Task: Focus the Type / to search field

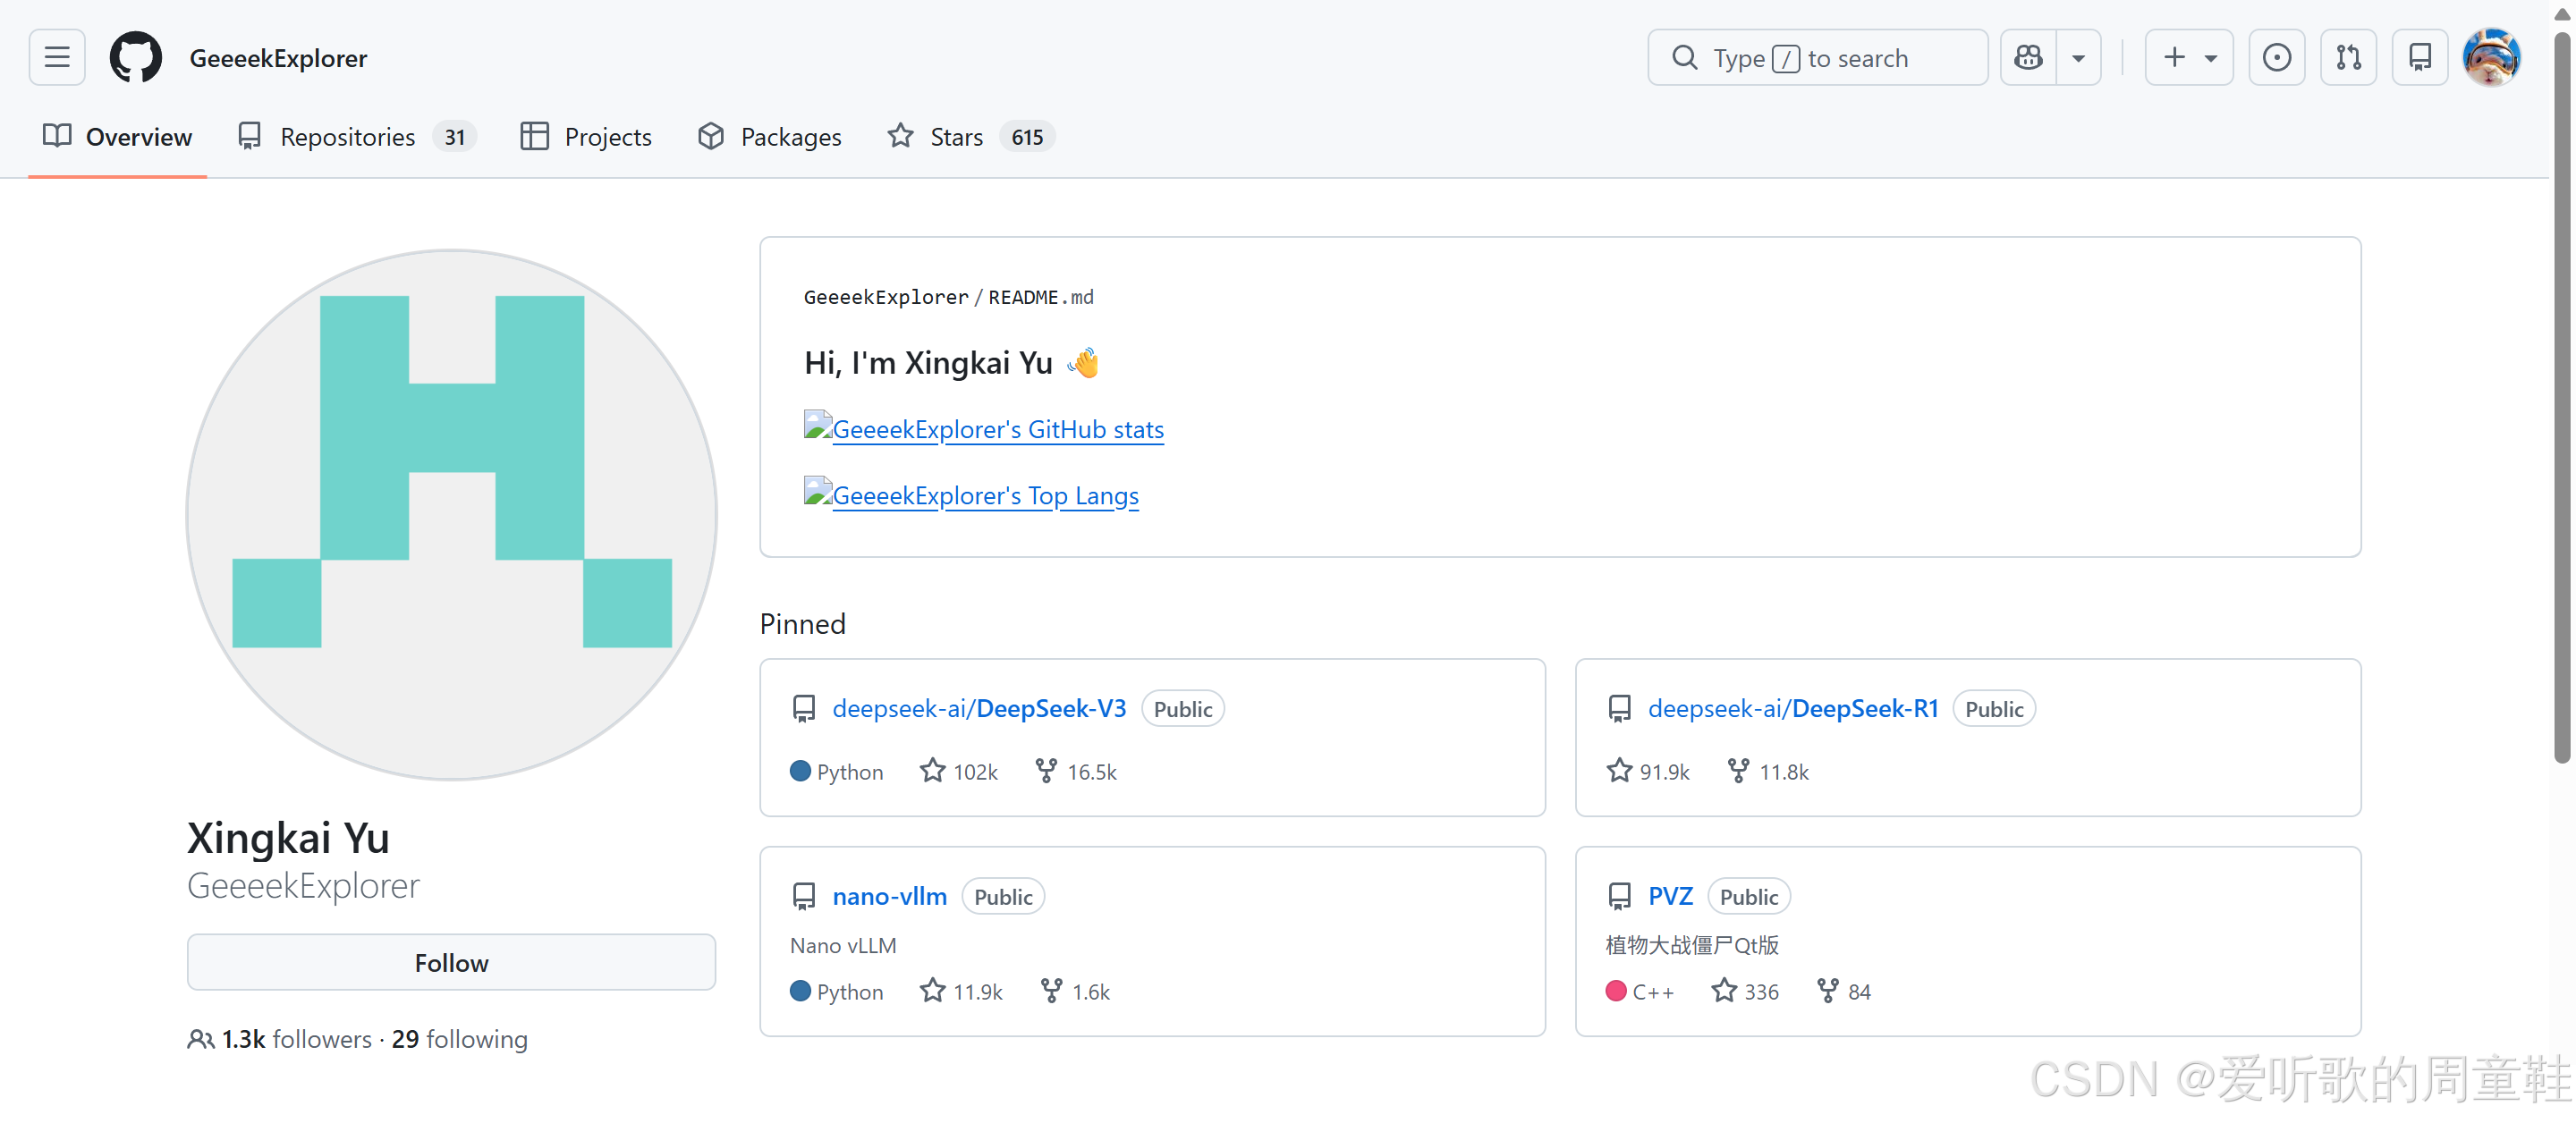Action: (1817, 57)
